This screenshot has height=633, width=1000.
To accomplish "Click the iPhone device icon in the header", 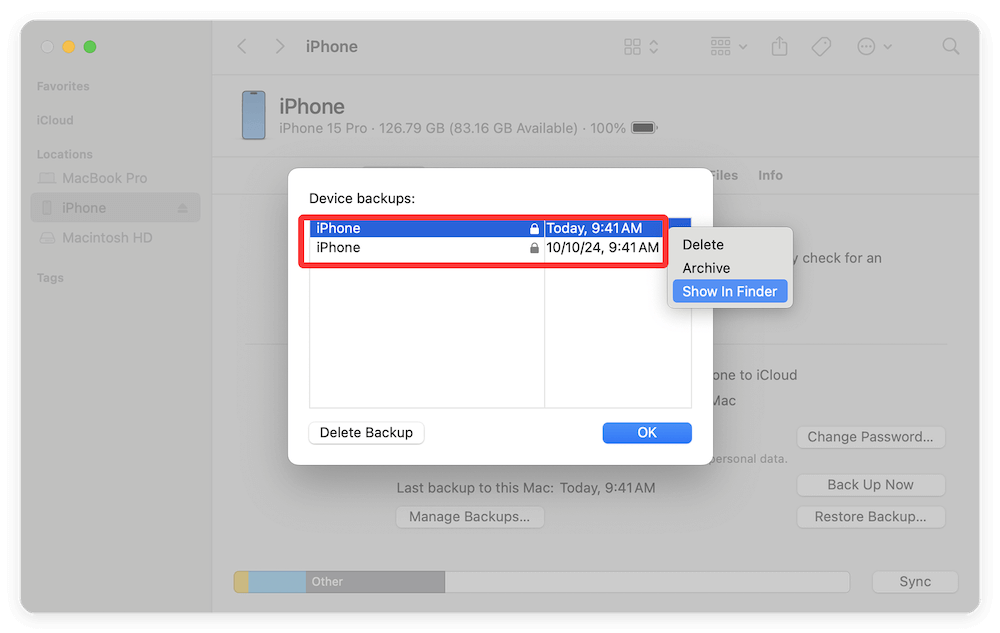I will coord(252,115).
